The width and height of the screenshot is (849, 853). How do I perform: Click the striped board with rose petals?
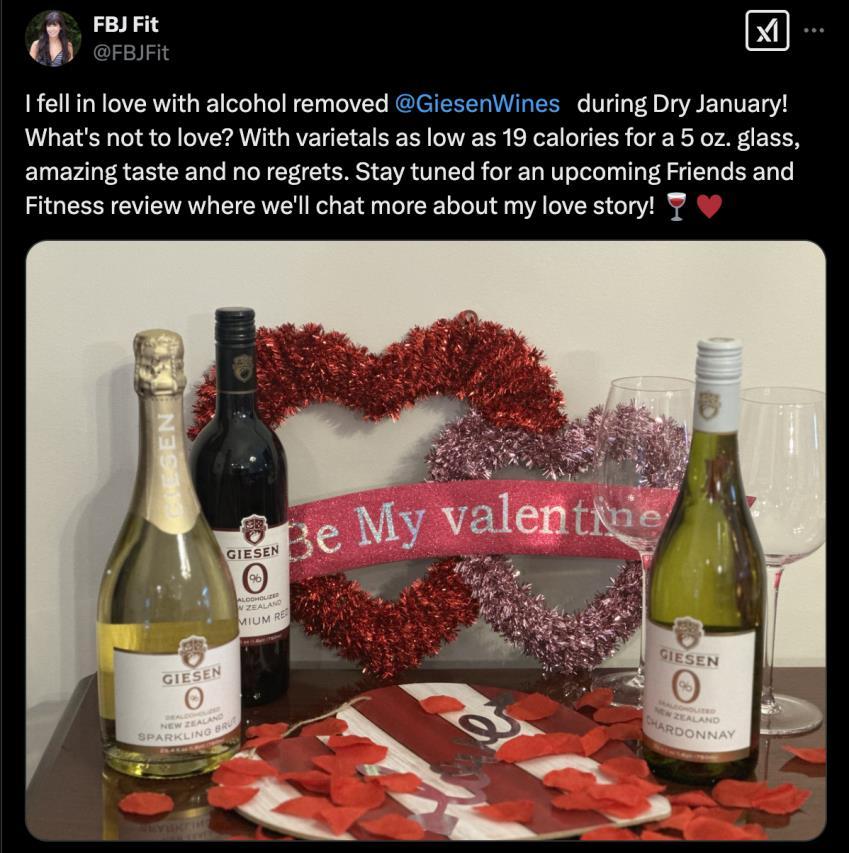coord(451,762)
